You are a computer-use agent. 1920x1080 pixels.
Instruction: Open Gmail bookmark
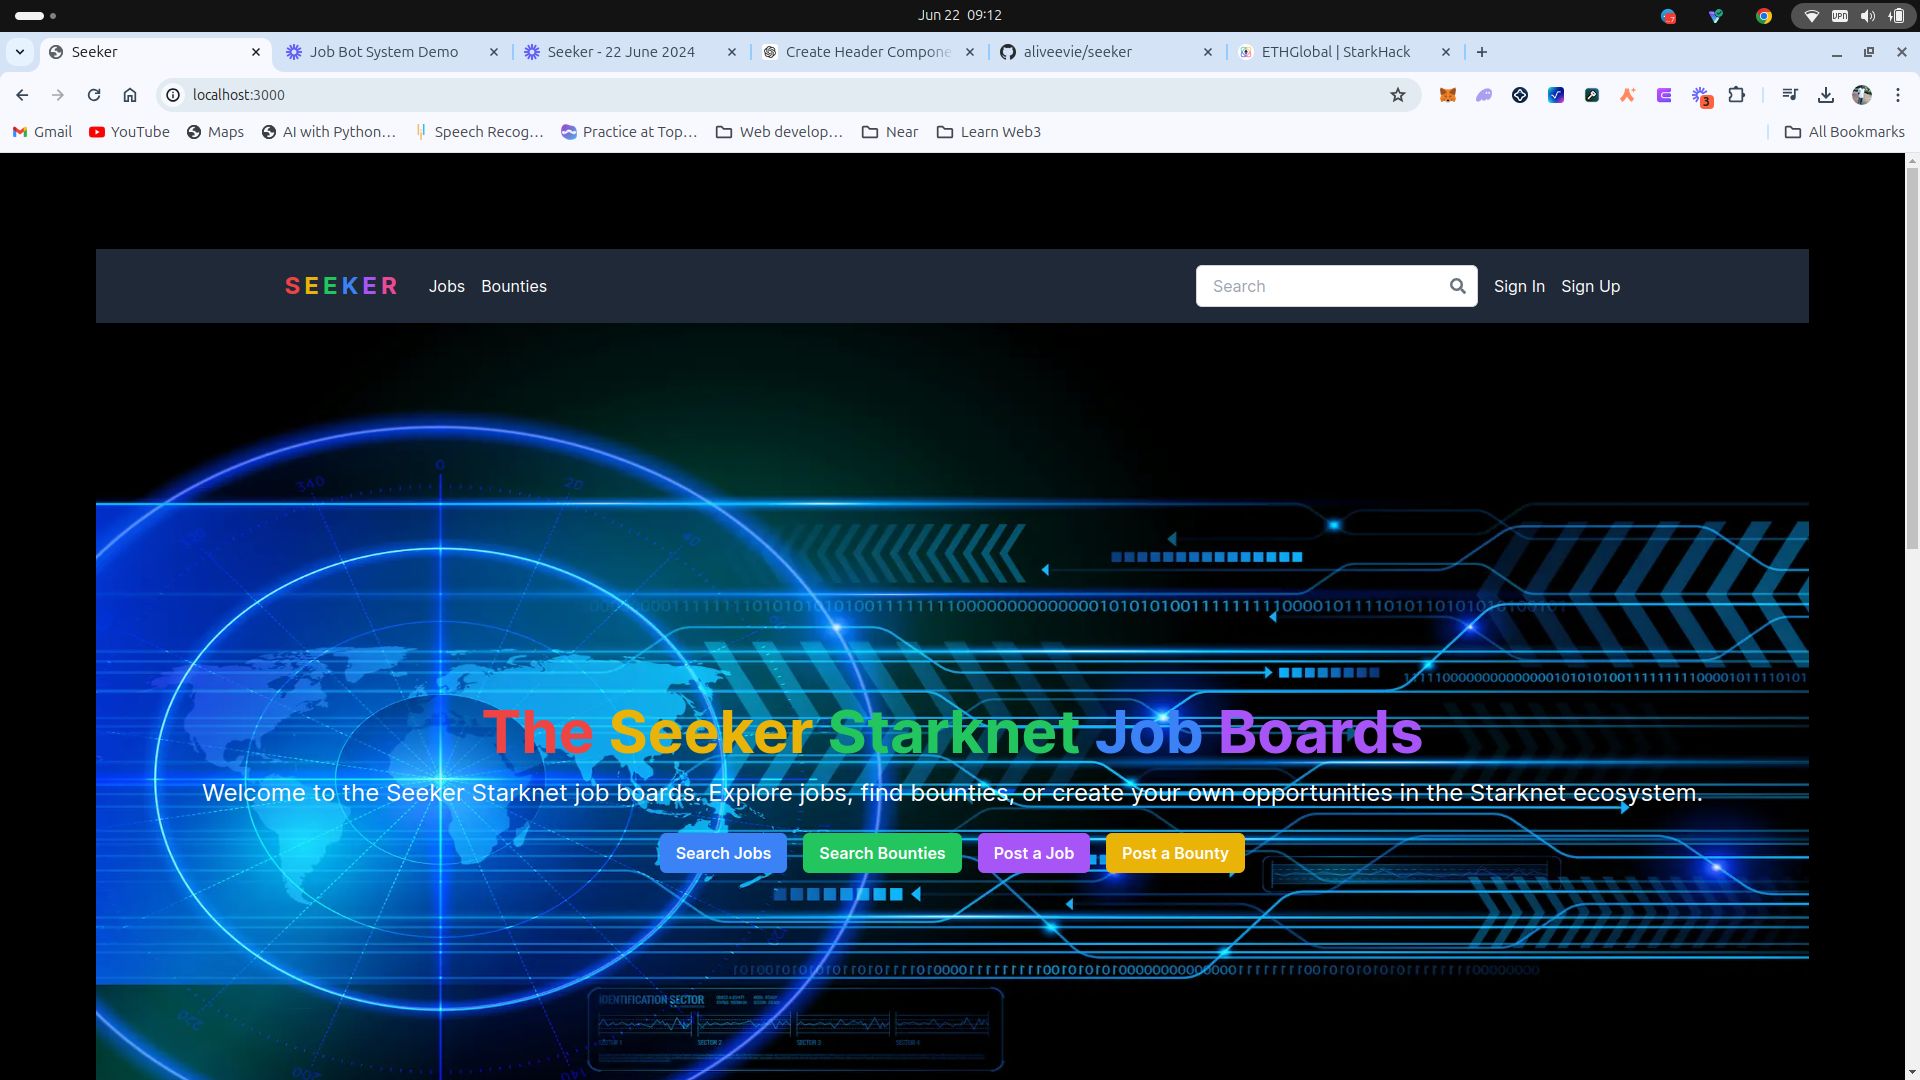tap(42, 132)
